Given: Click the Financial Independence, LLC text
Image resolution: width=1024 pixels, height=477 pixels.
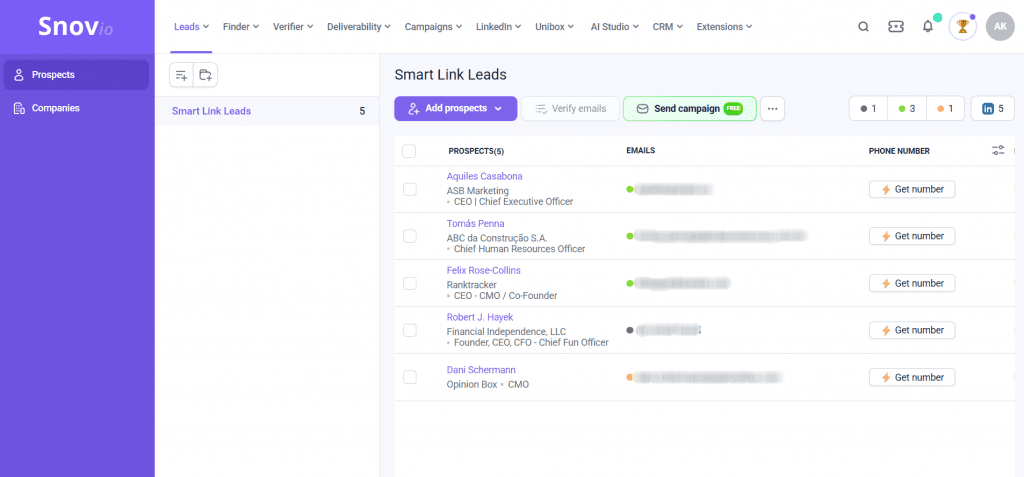Looking at the screenshot, I should click(x=506, y=331).
